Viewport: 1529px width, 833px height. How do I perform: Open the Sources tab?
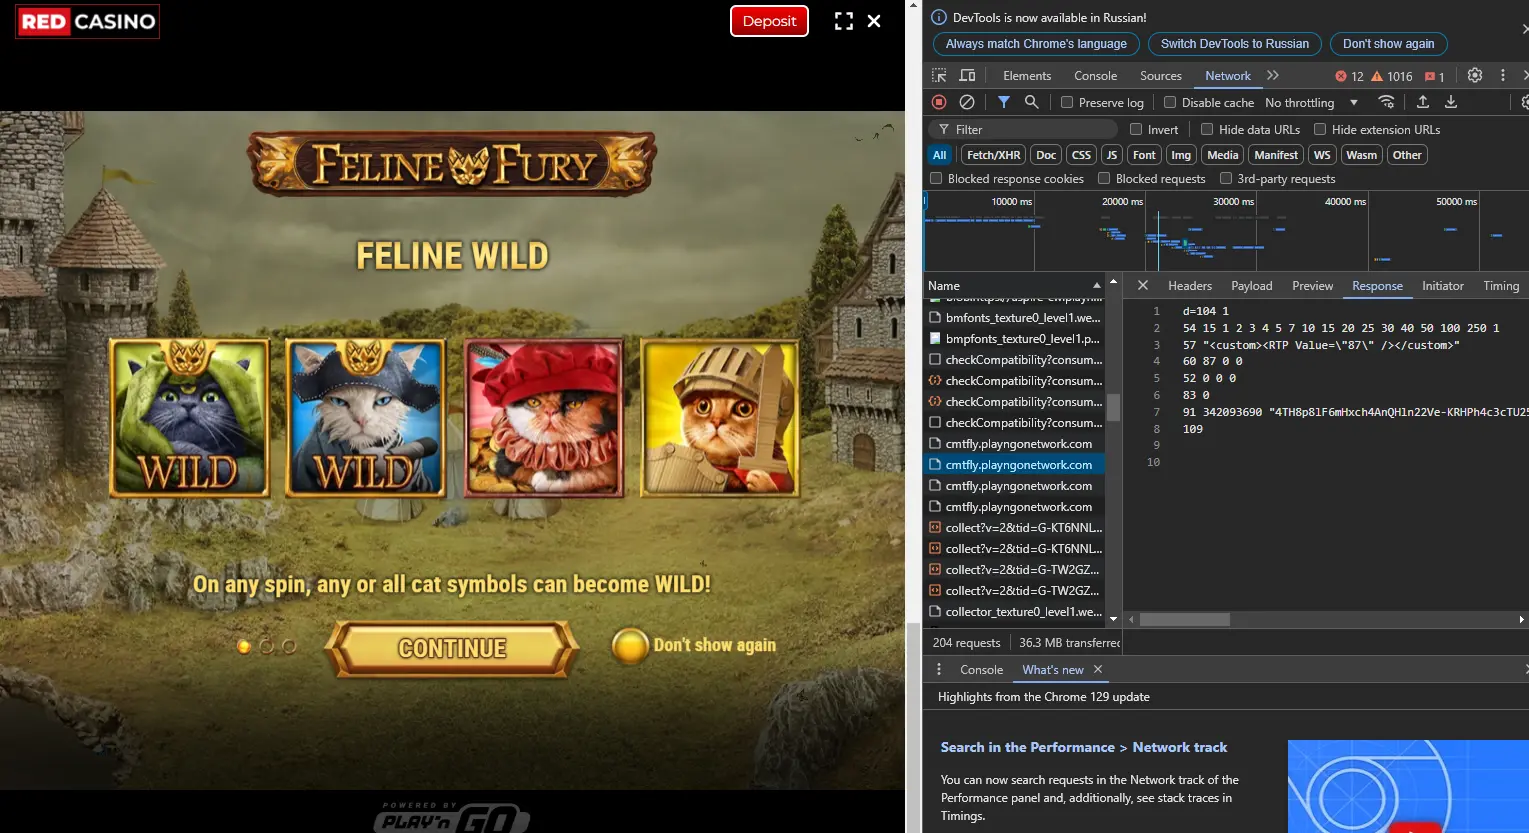tap(1160, 76)
